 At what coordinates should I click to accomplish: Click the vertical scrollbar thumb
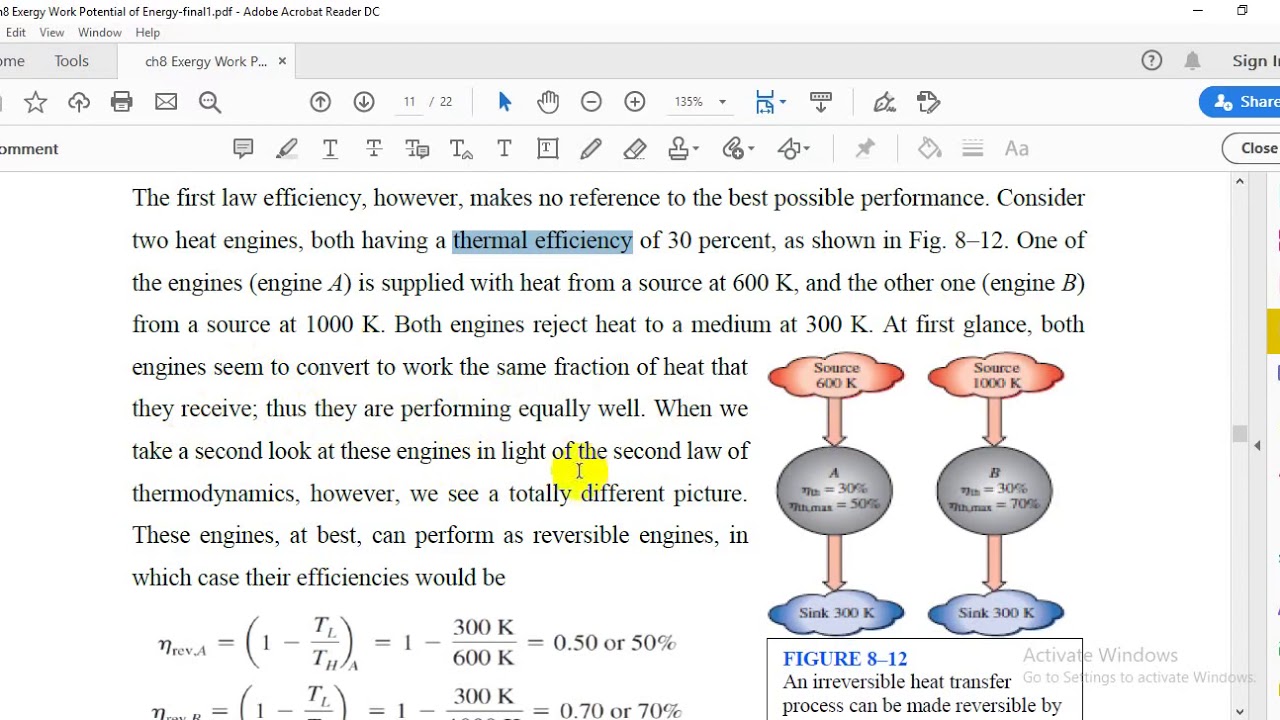(1240, 434)
